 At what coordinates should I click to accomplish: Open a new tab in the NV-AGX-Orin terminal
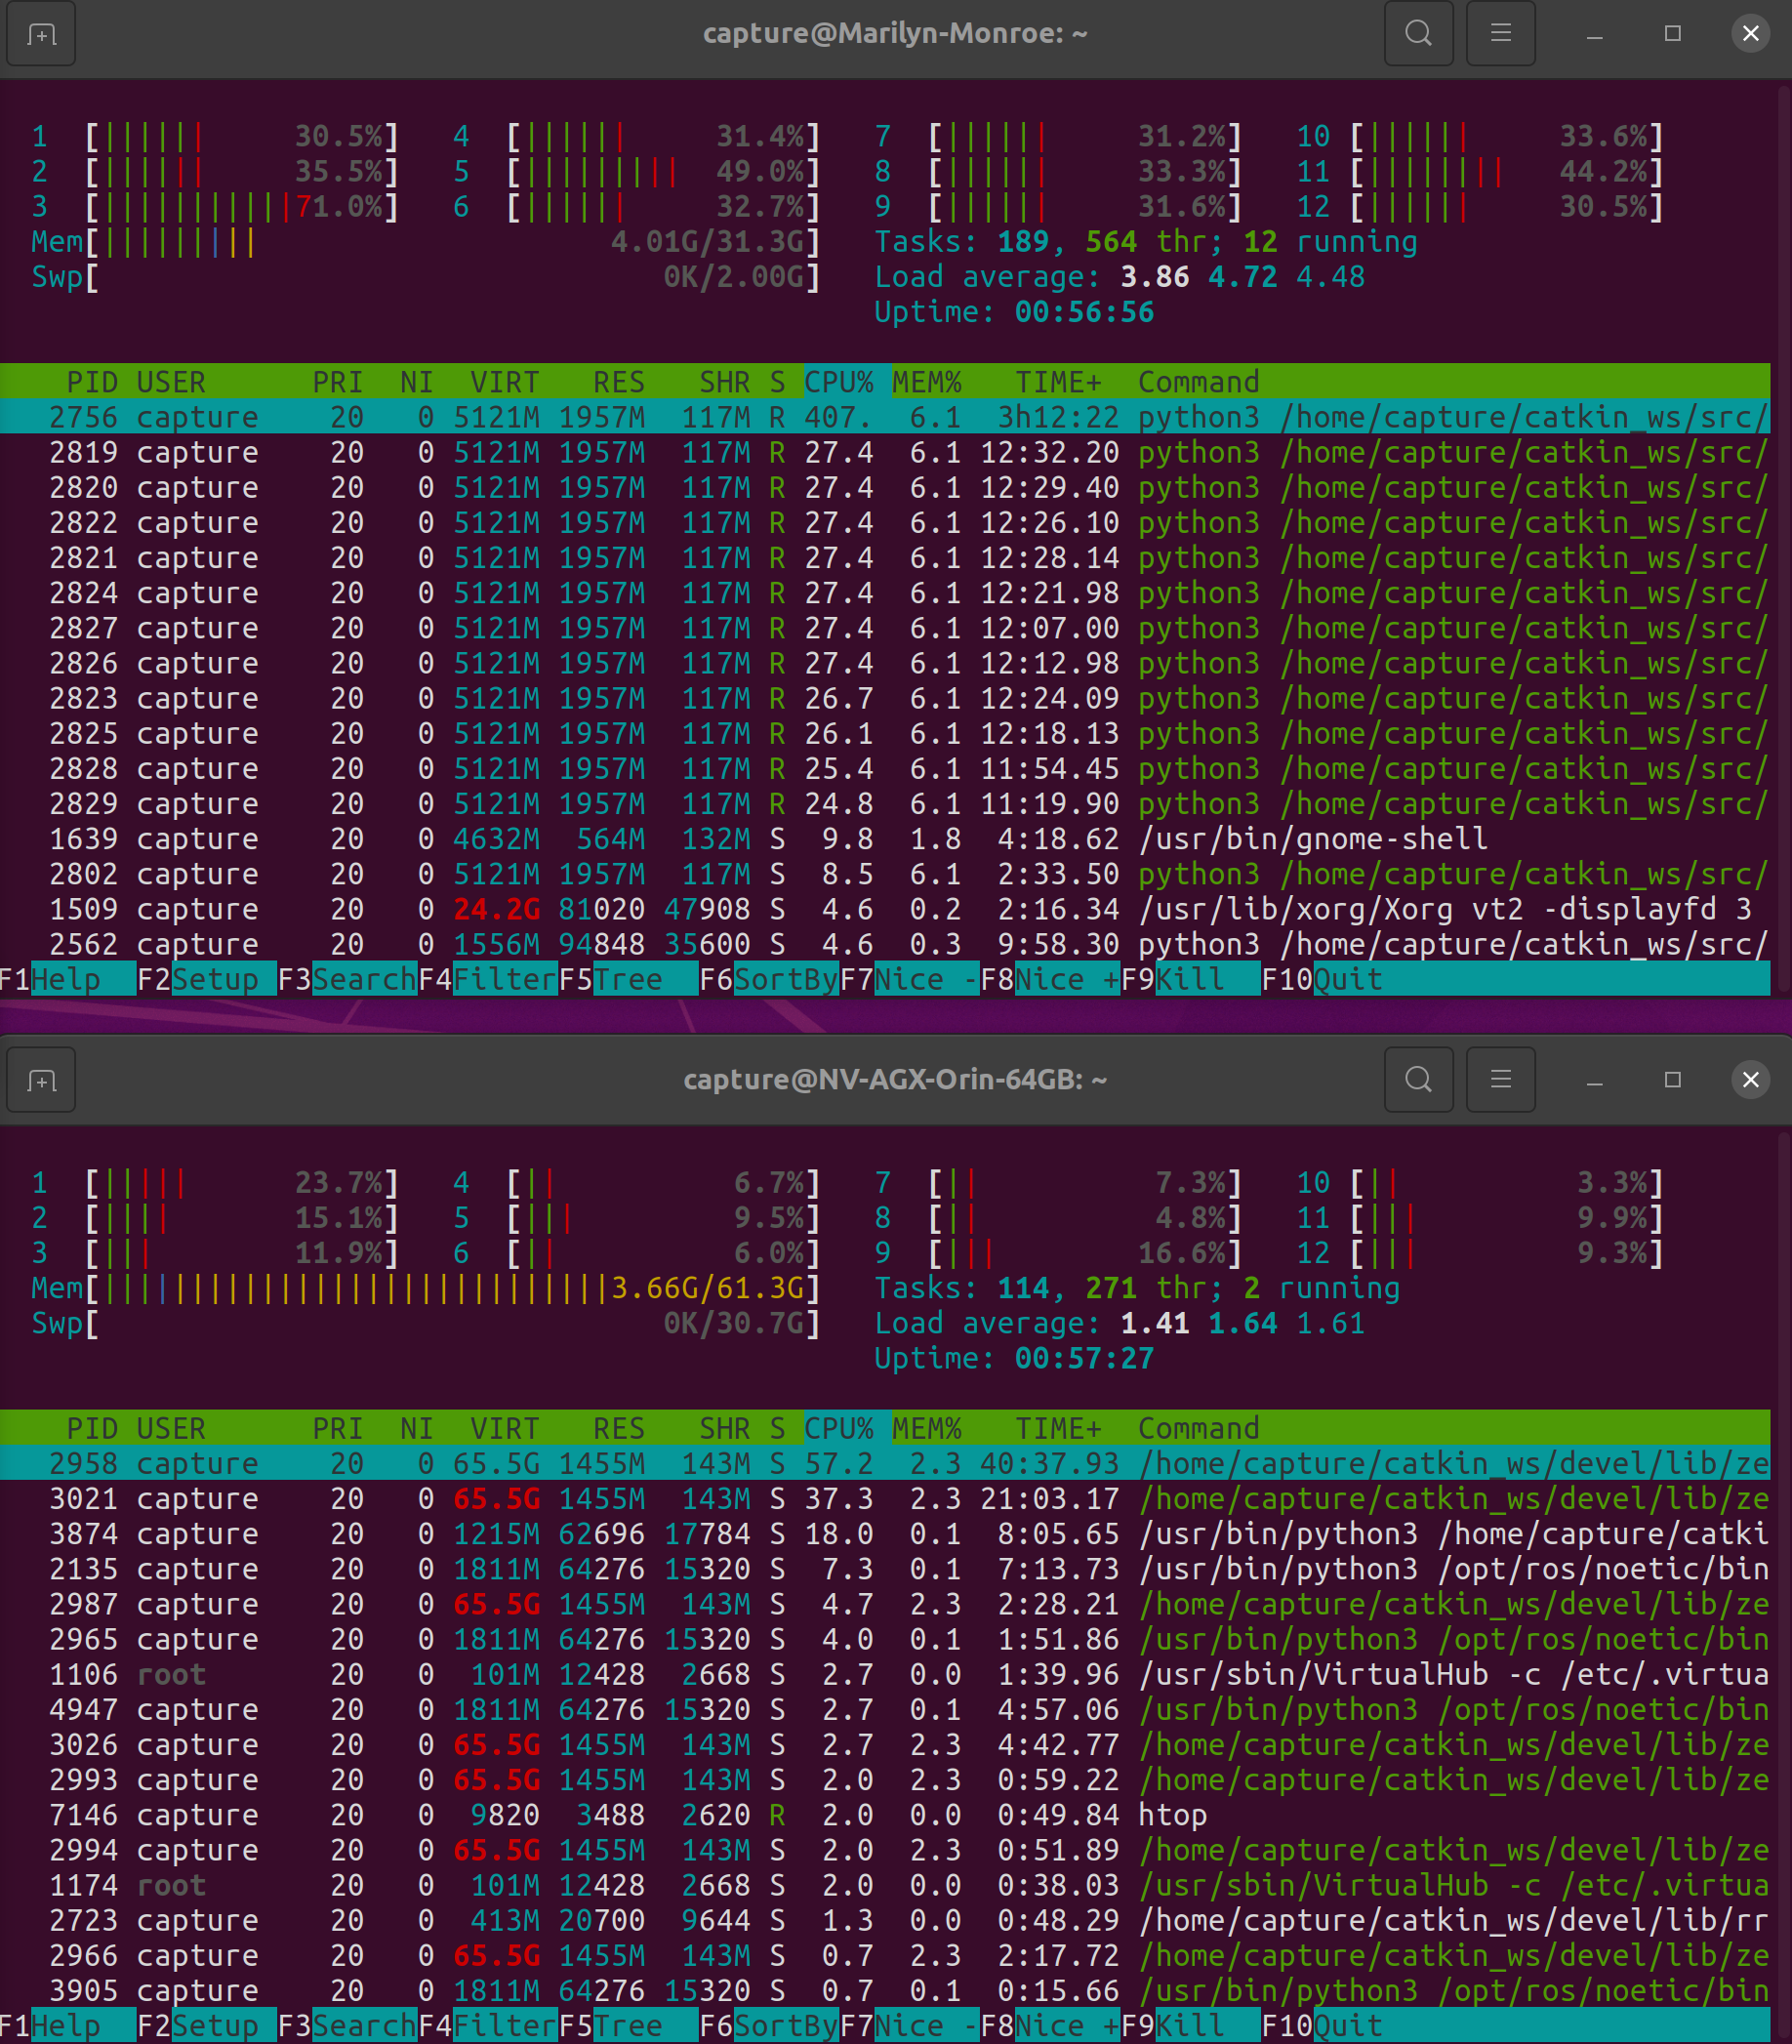(40, 1080)
